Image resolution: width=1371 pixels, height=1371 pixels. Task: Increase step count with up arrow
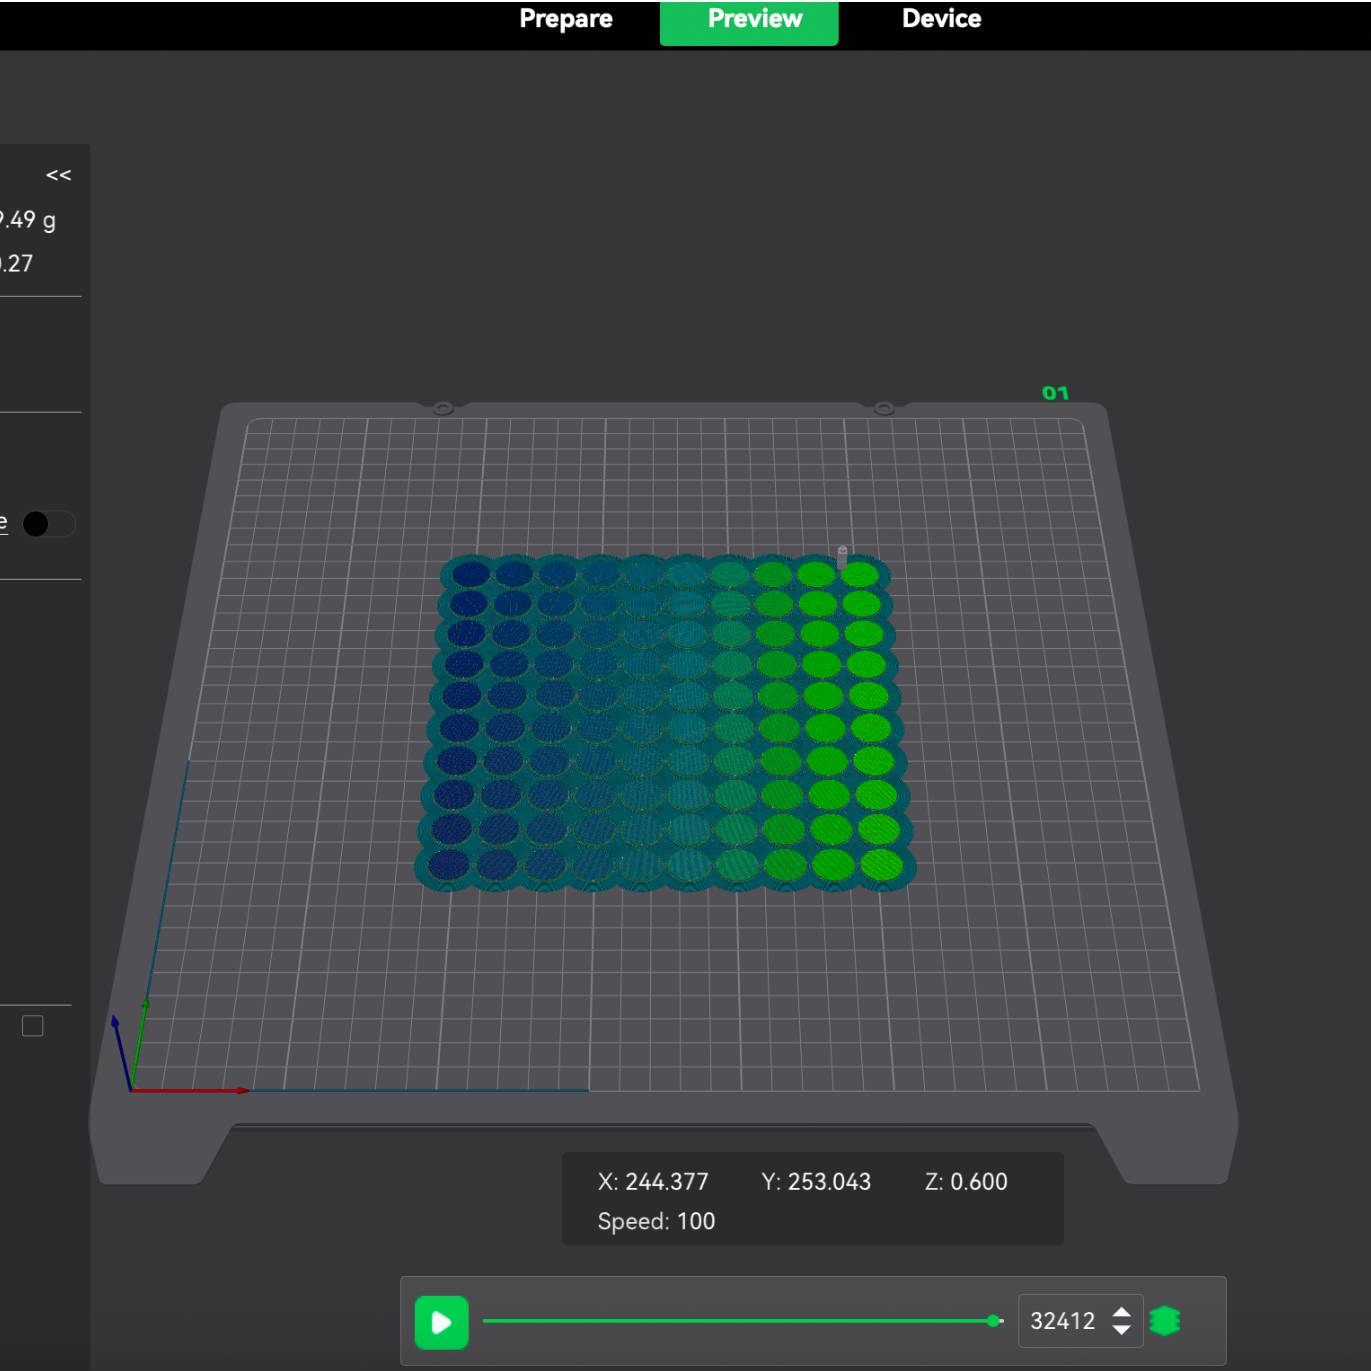point(1122,1312)
